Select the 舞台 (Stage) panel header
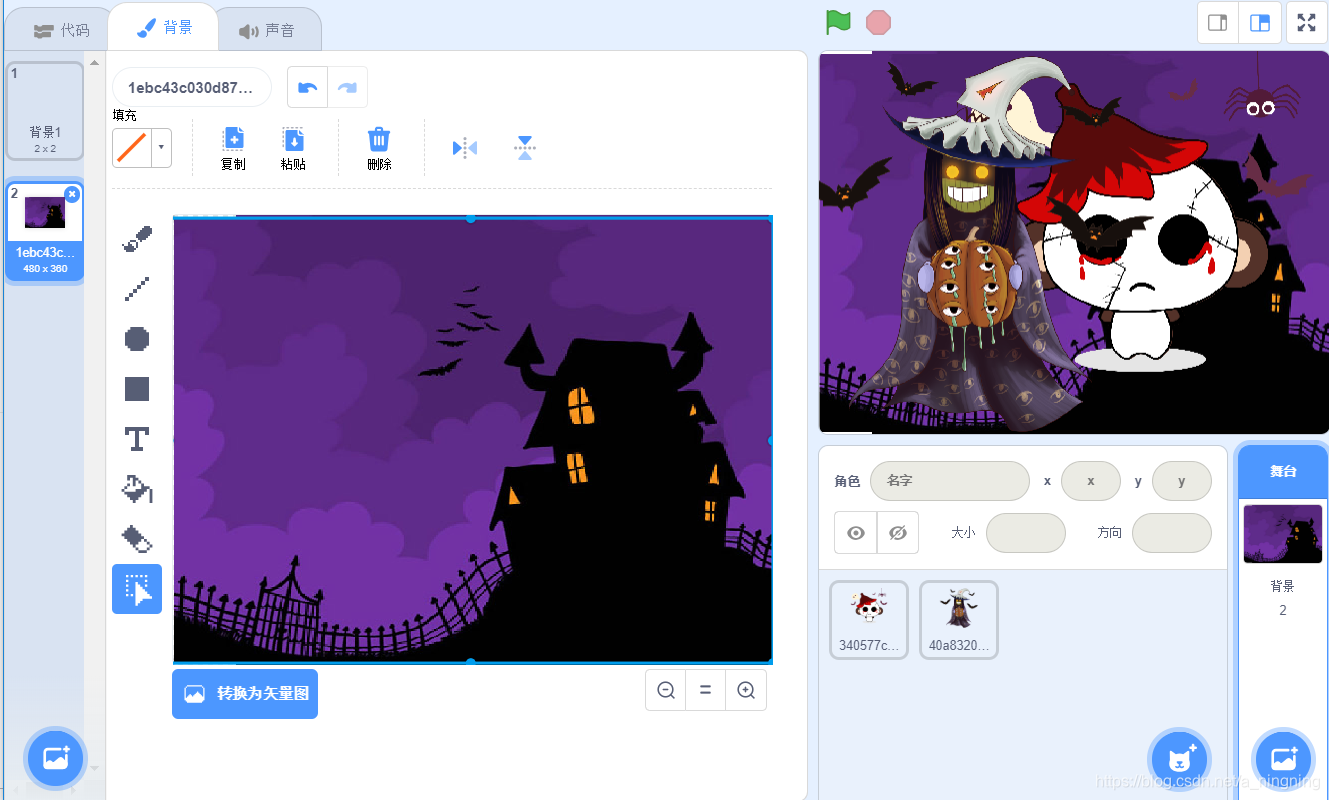Screen dimensions: 1329x800 1283,471
